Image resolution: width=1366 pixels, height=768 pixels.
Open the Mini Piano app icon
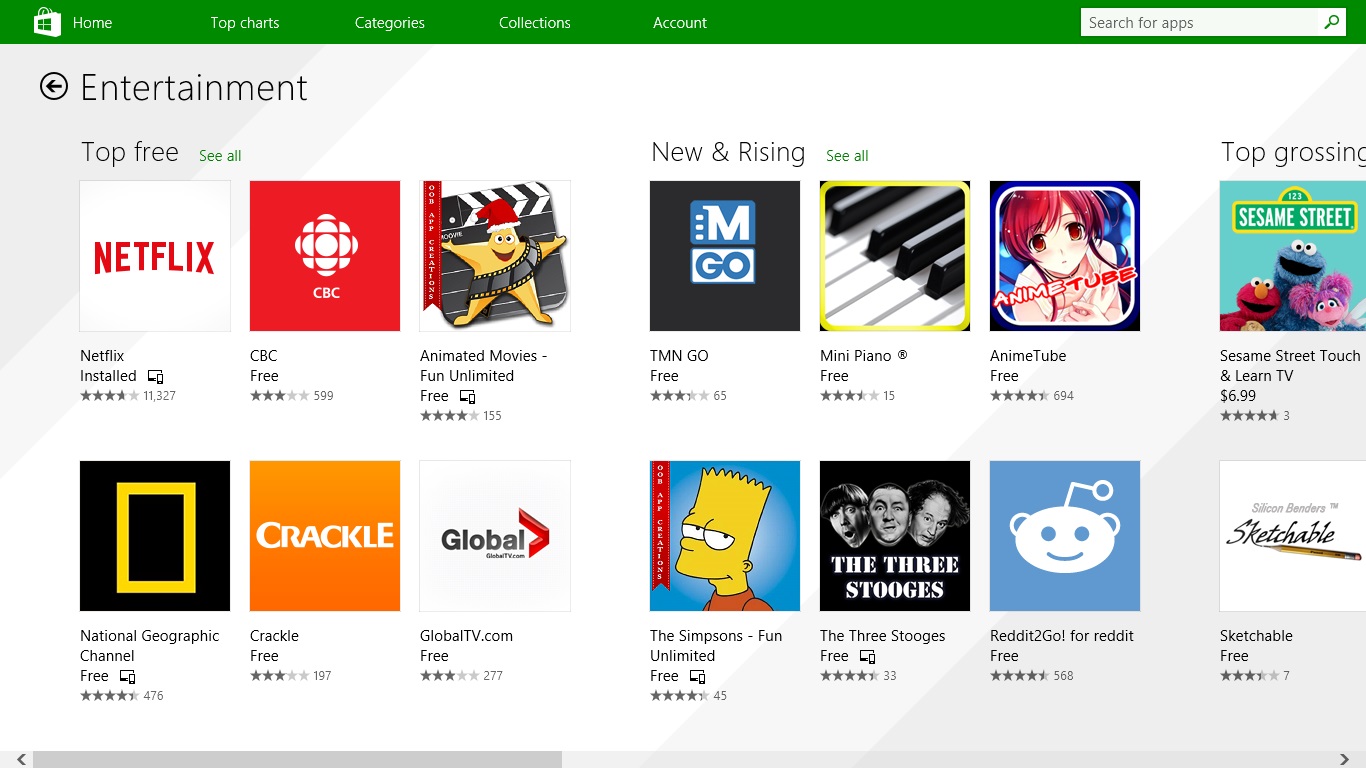click(x=895, y=256)
